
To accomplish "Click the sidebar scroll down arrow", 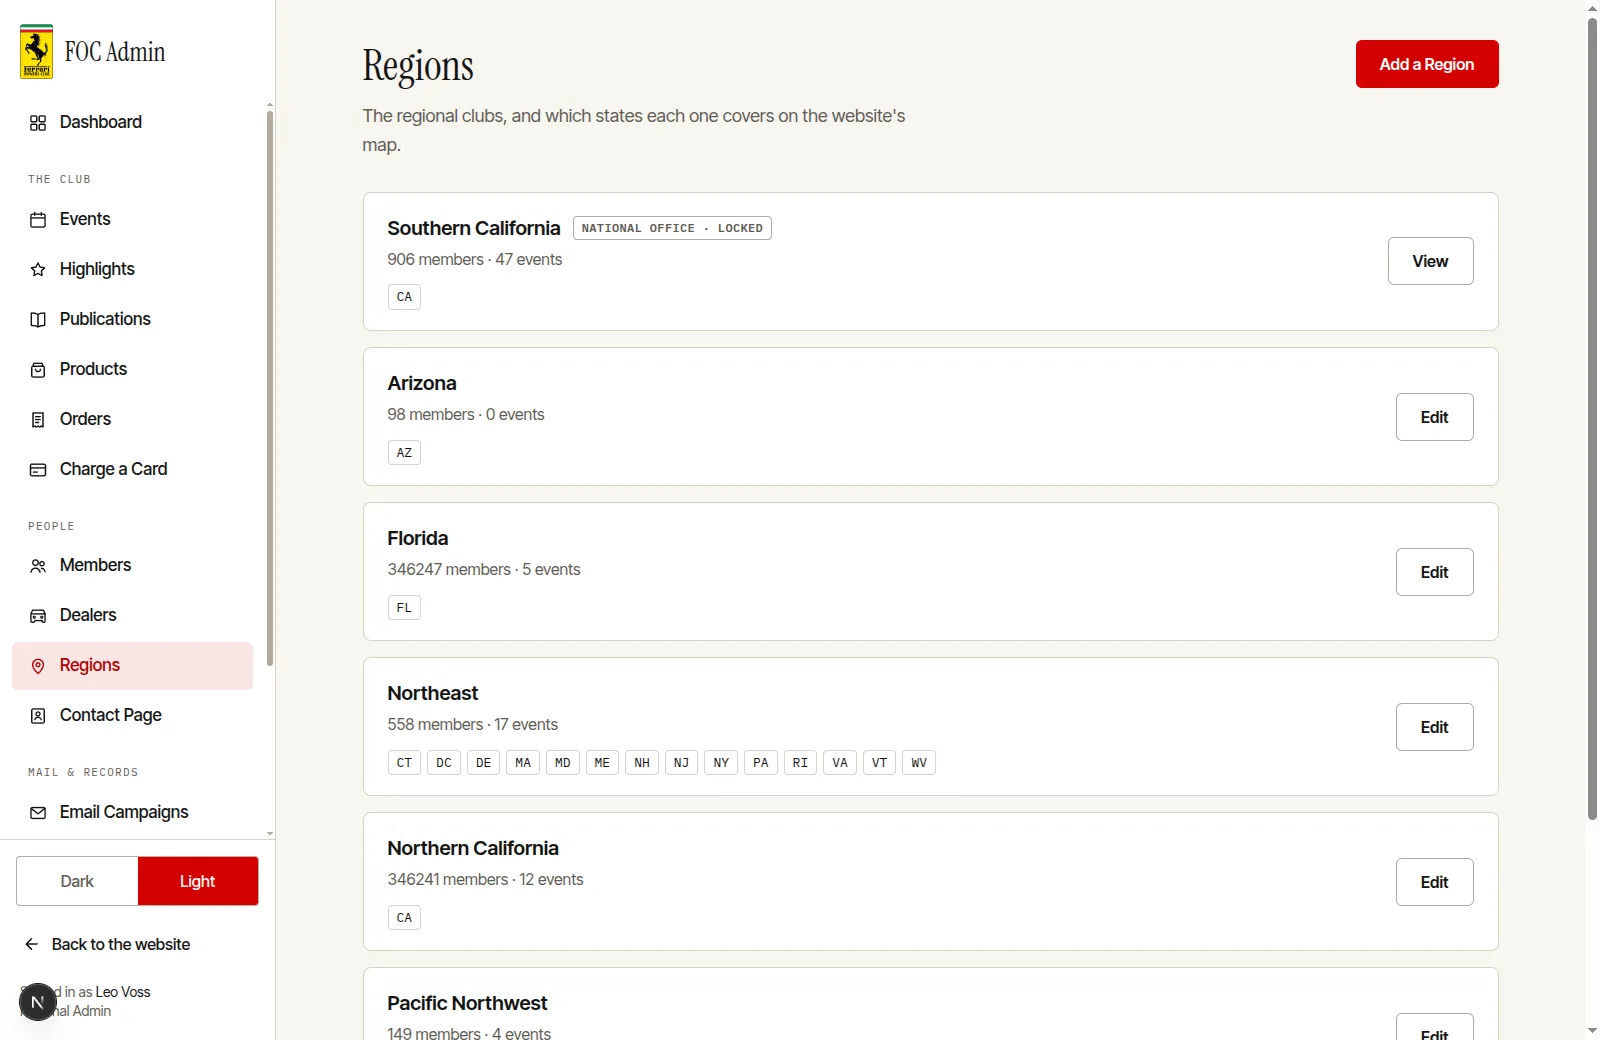I will [270, 833].
